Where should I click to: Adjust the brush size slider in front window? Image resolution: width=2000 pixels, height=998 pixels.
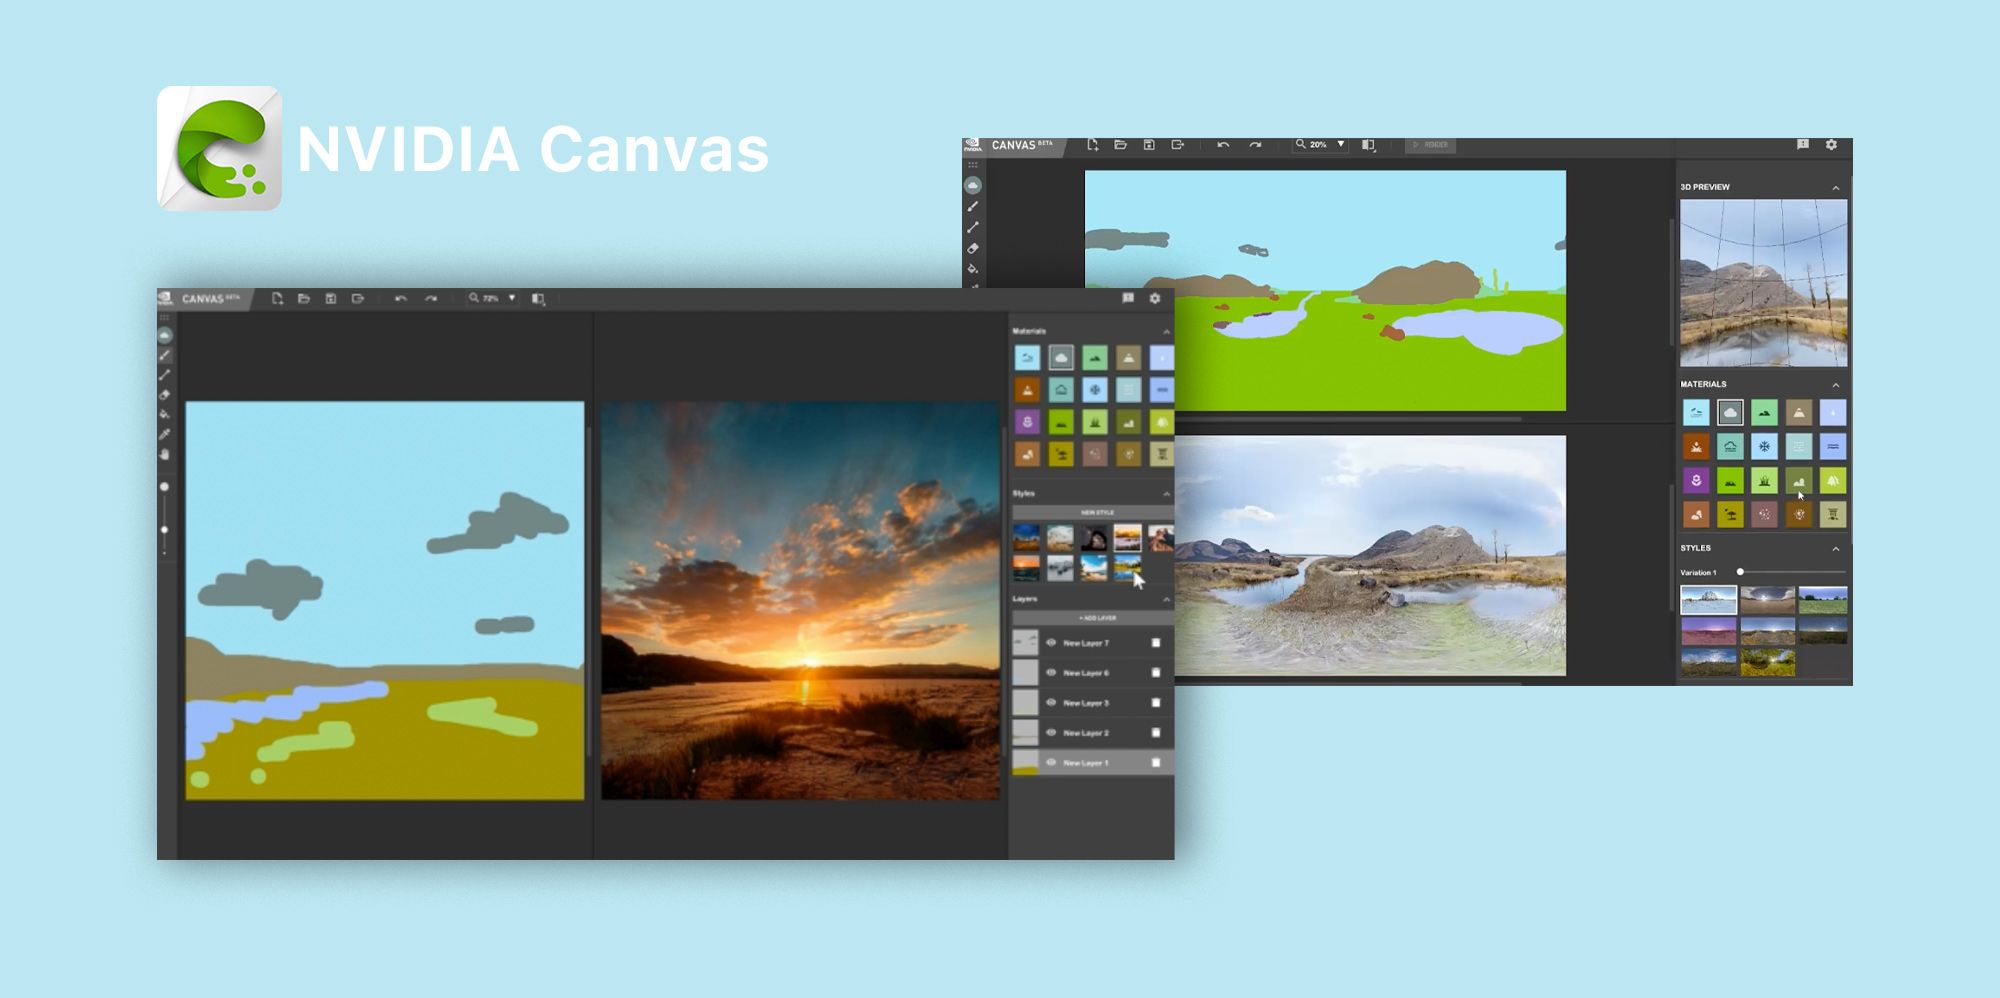[164, 530]
